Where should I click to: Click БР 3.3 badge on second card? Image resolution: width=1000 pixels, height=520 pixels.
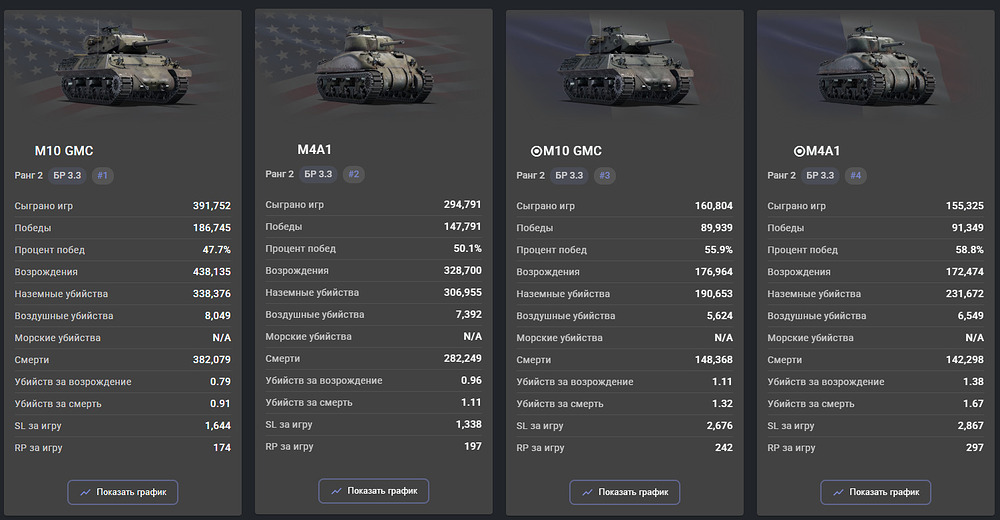click(x=318, y=174)
